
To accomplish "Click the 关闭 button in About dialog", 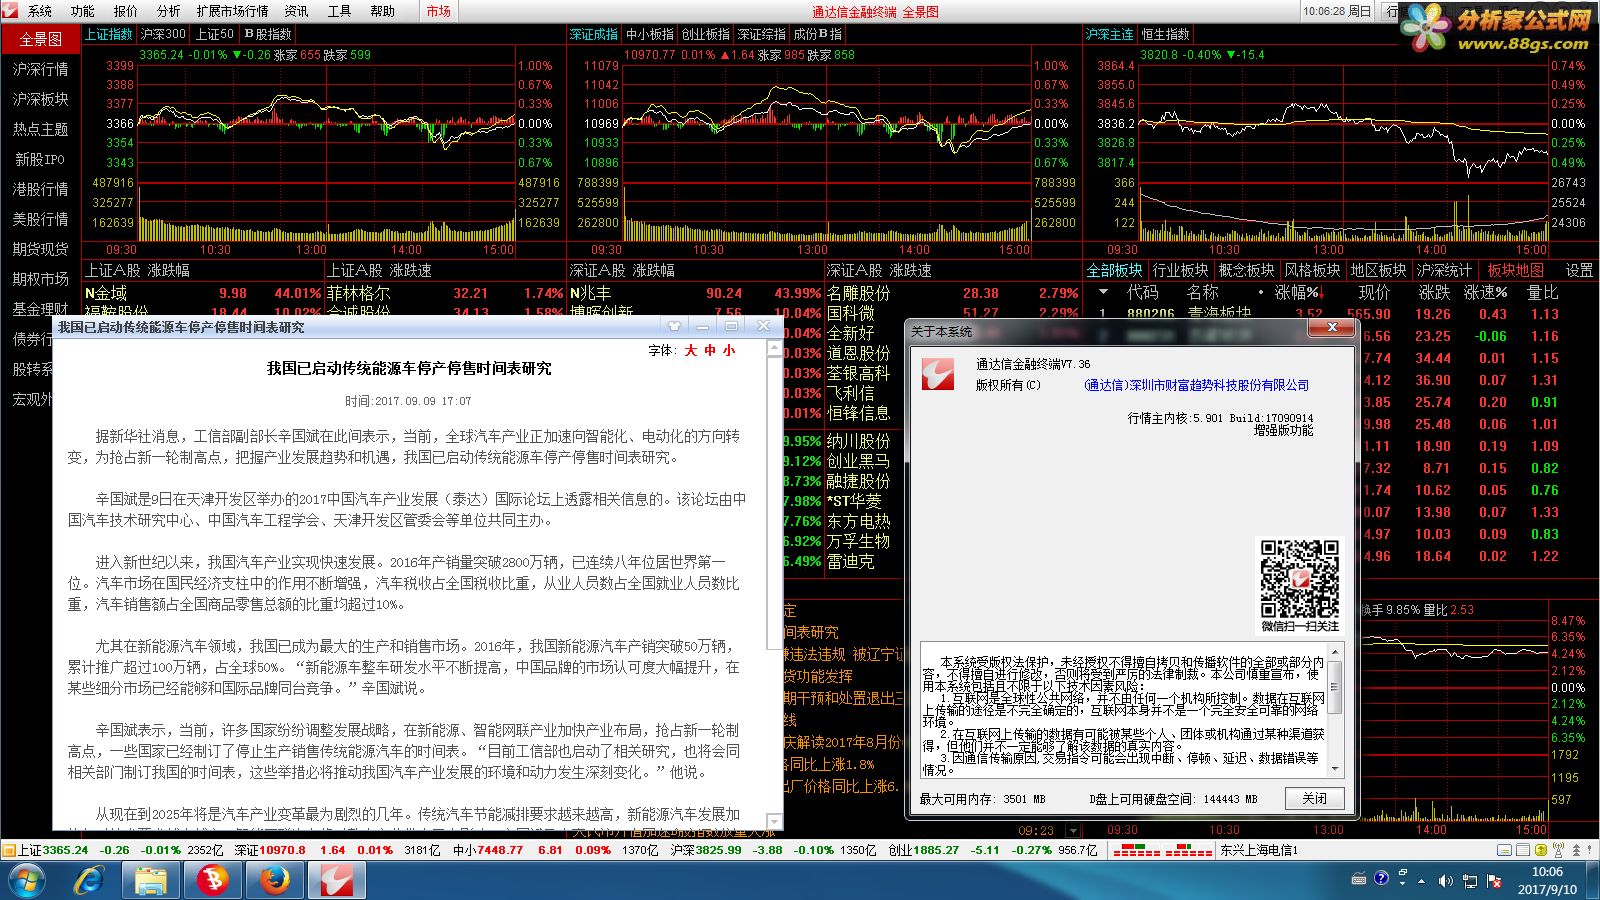I will (x=1314, y=798).
